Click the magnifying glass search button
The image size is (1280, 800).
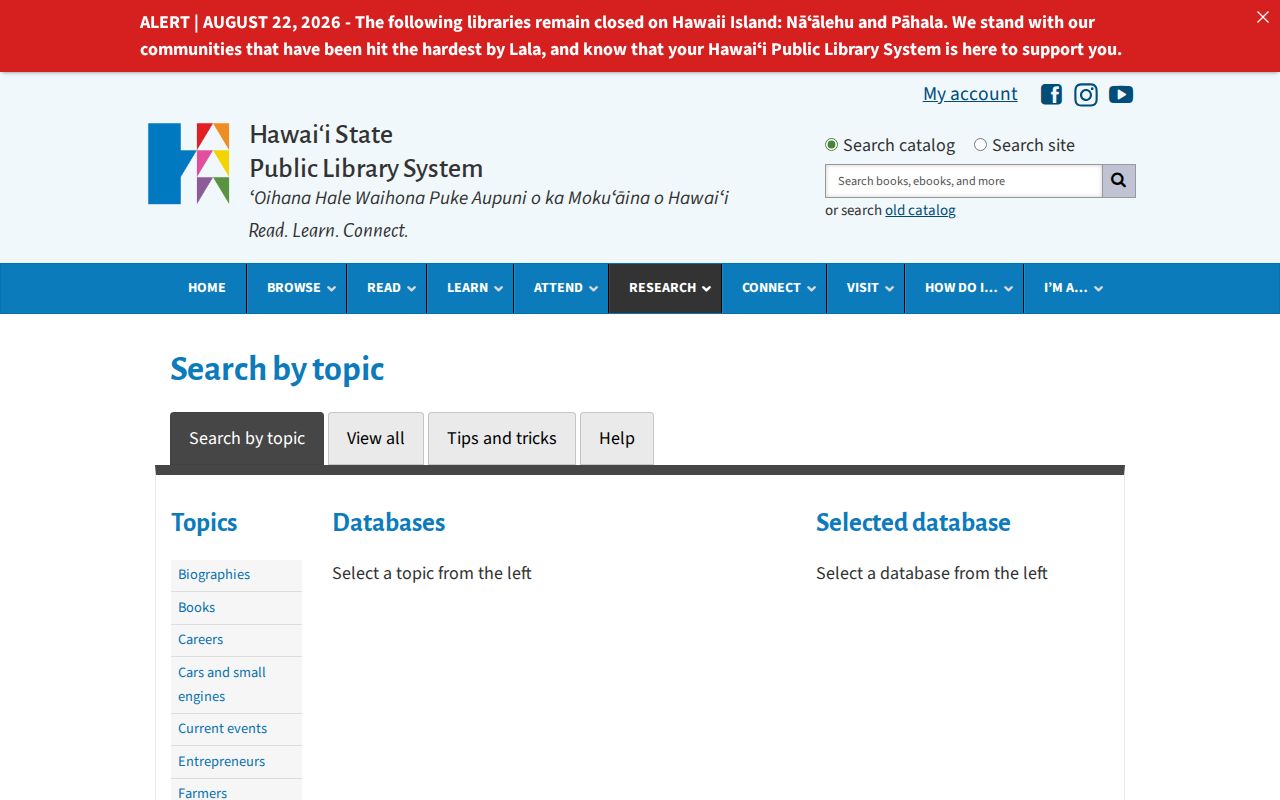(x=1119, y=181)
